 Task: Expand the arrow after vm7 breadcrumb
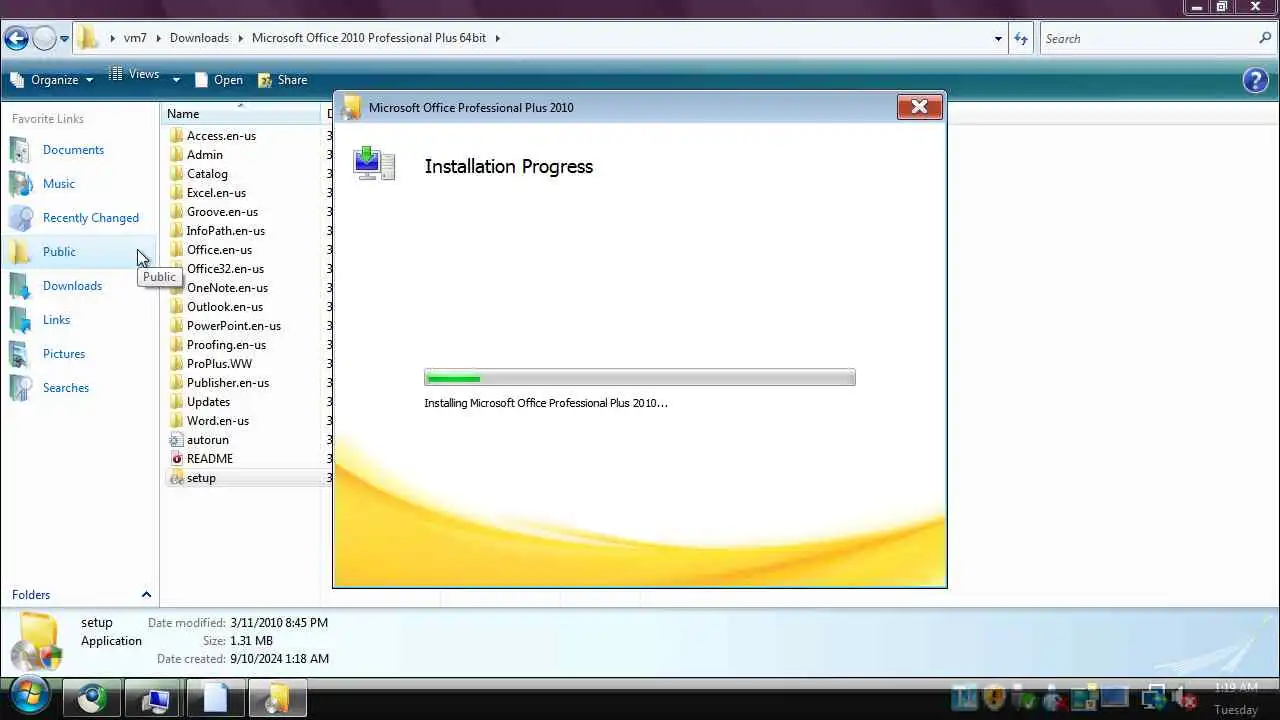click(x=158, y=38)
